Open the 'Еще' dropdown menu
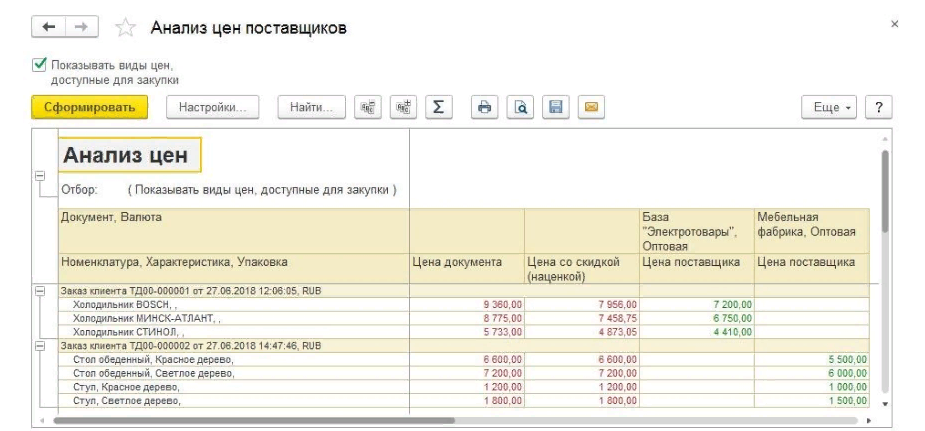The image size is (925, 431). click(829, 107)
